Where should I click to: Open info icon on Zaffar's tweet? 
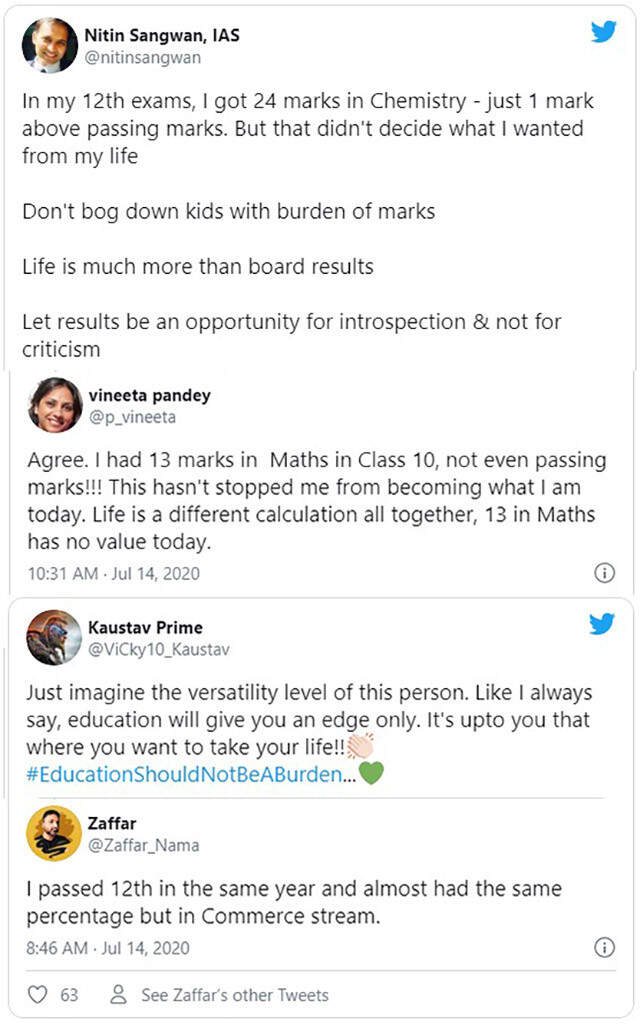pyautogui.click(x=604, y=947)
